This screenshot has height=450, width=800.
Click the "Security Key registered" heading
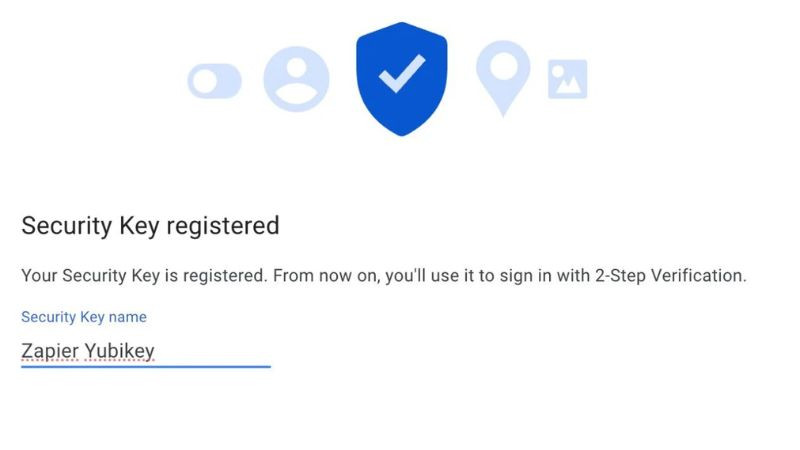point(150,226)
